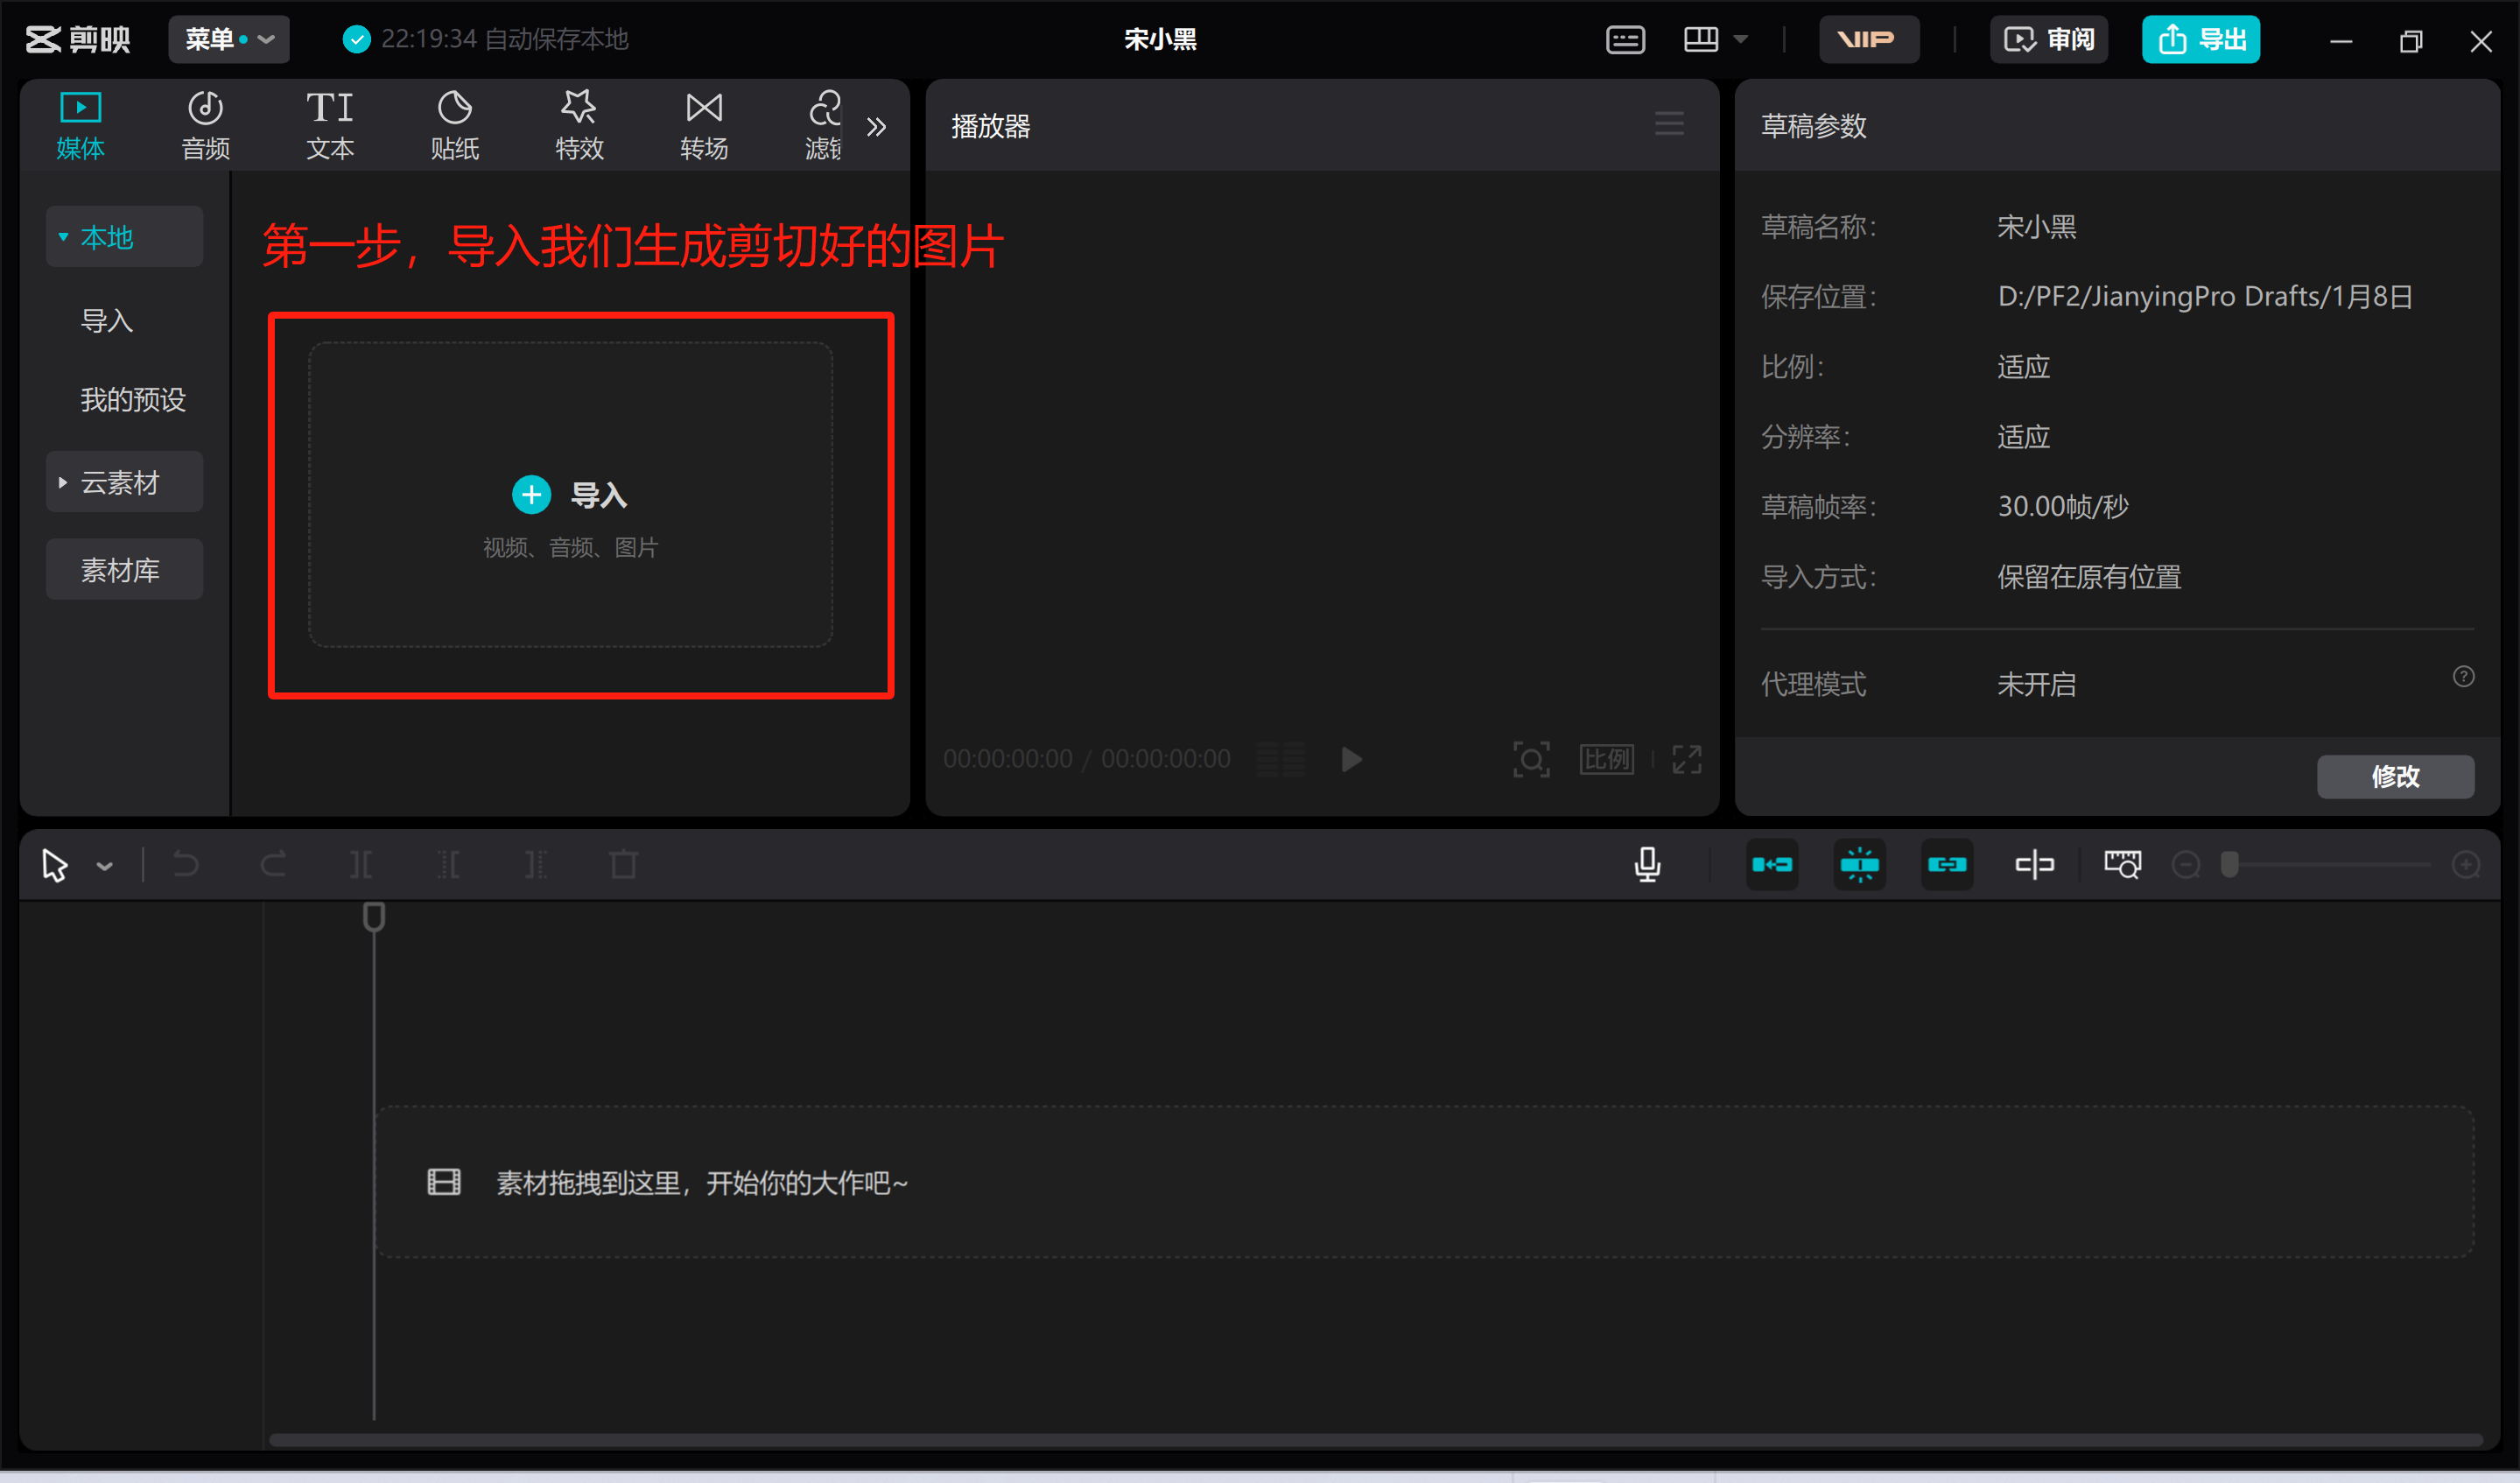Click the timeline zoom slider handle

[x=2229, y=865]
